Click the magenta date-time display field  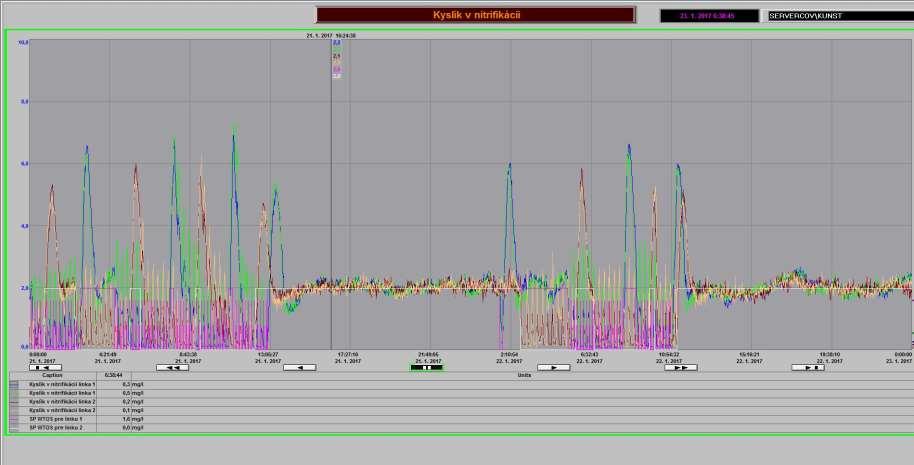pyautogui.click(x=709, y=16)
